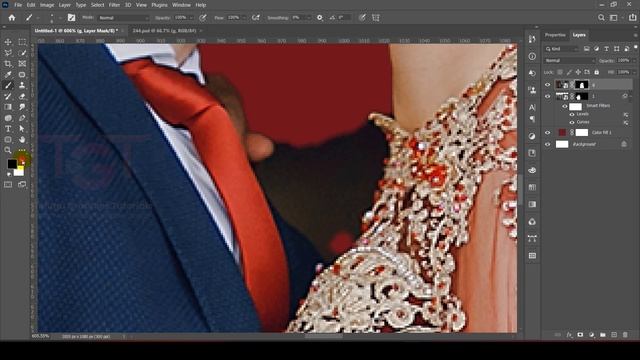Open the Edit Toolbar three-dots menu
640x360 pixels.
(x=22, y=150)
